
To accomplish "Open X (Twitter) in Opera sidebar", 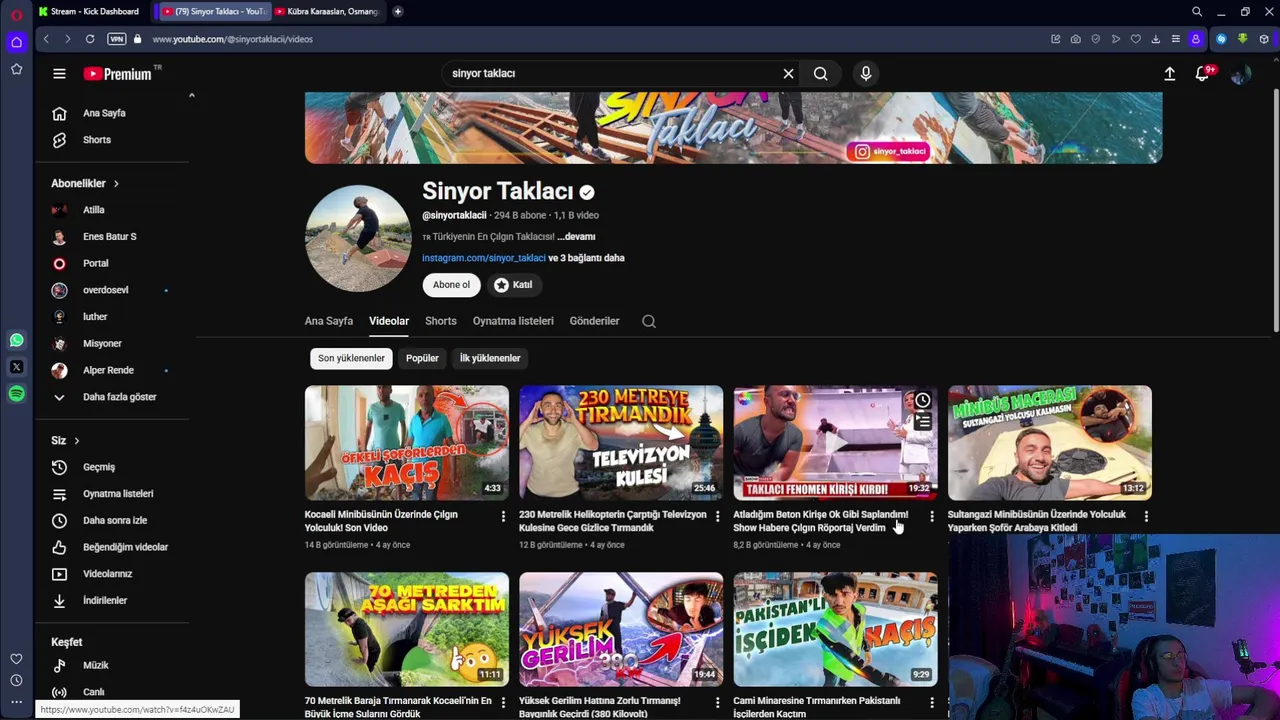I will [16, 367].
